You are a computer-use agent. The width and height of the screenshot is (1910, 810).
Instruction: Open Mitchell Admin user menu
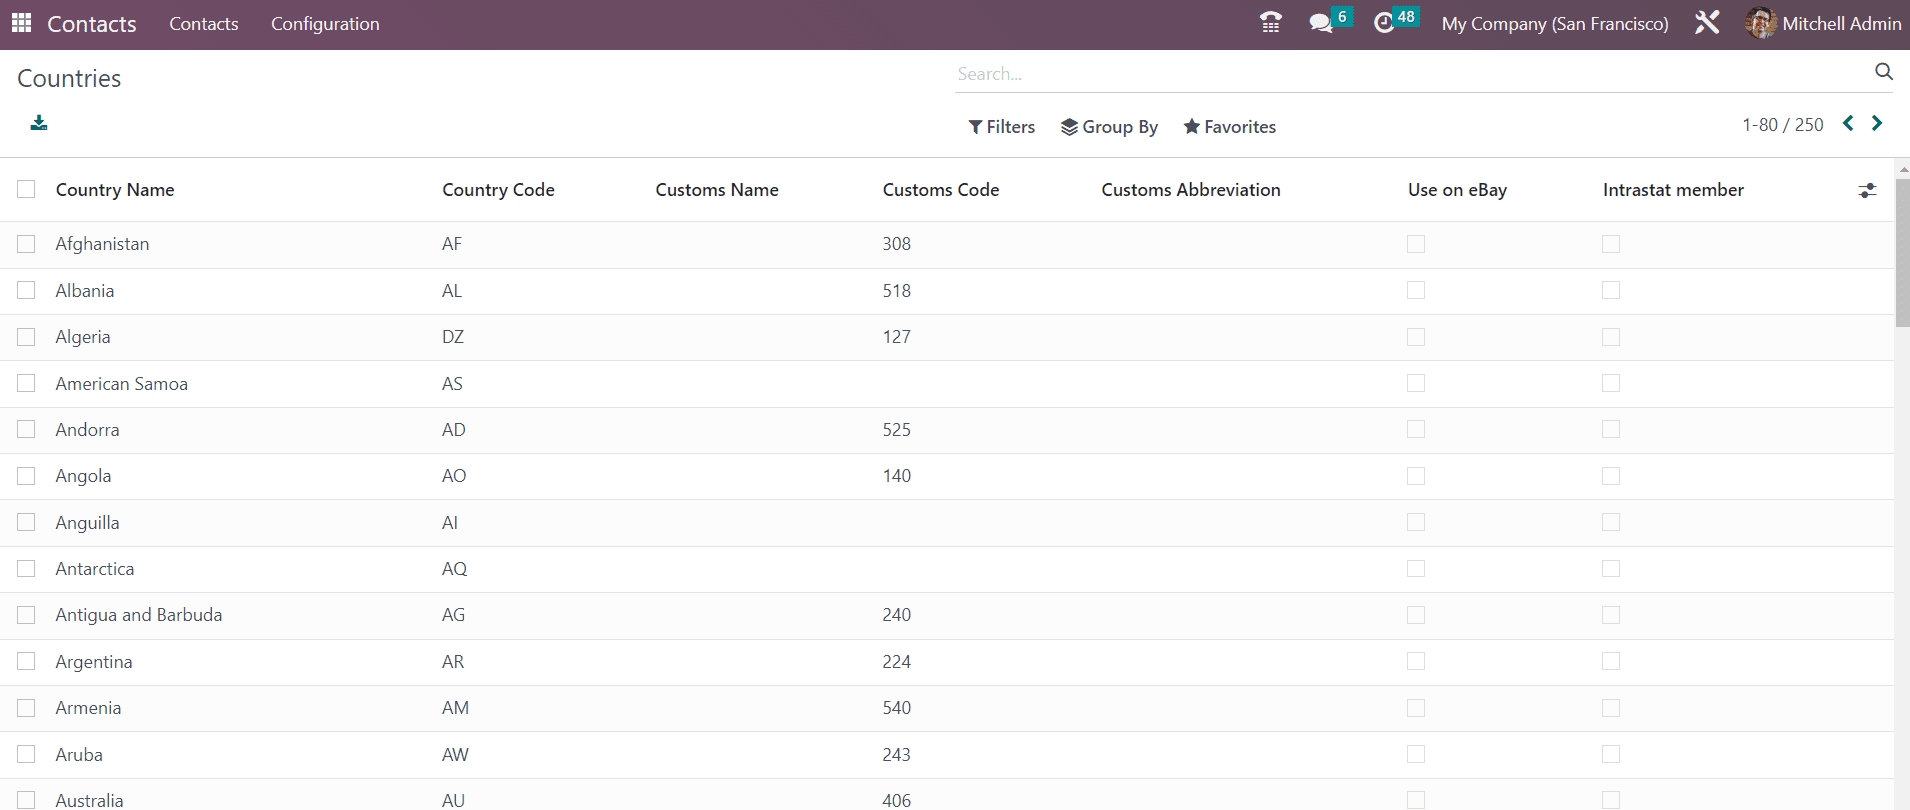[1823, 24]
